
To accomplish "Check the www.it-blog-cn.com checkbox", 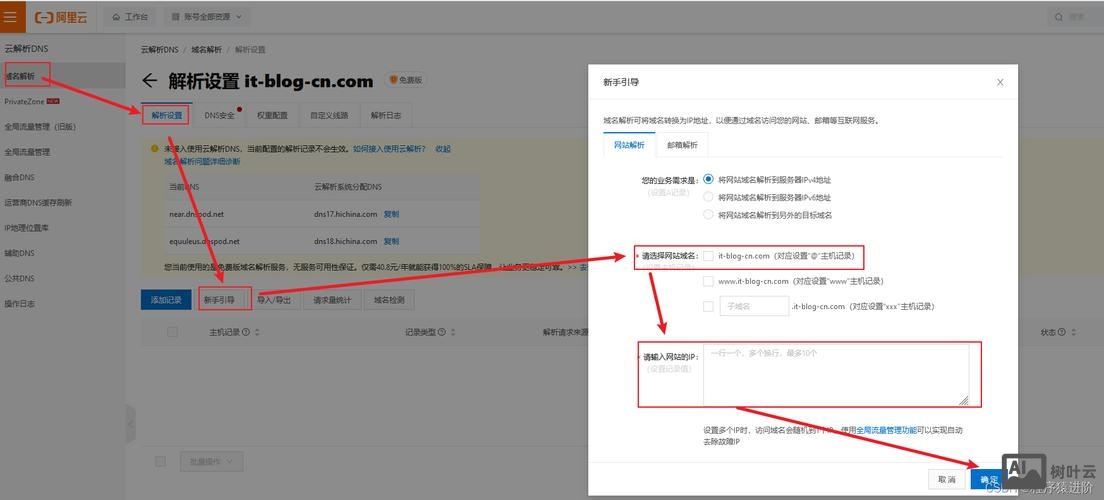I will tap(709, 282).
